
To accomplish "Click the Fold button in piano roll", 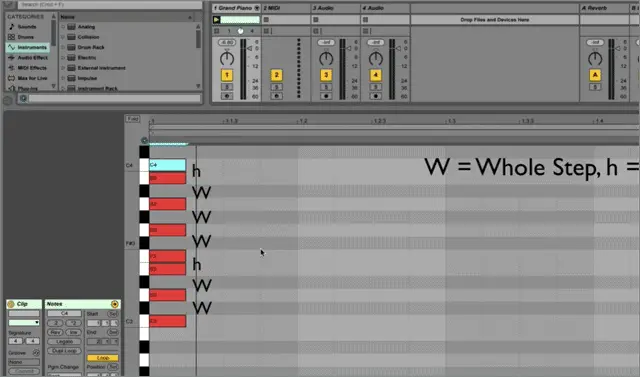I will tap(132, 119).
